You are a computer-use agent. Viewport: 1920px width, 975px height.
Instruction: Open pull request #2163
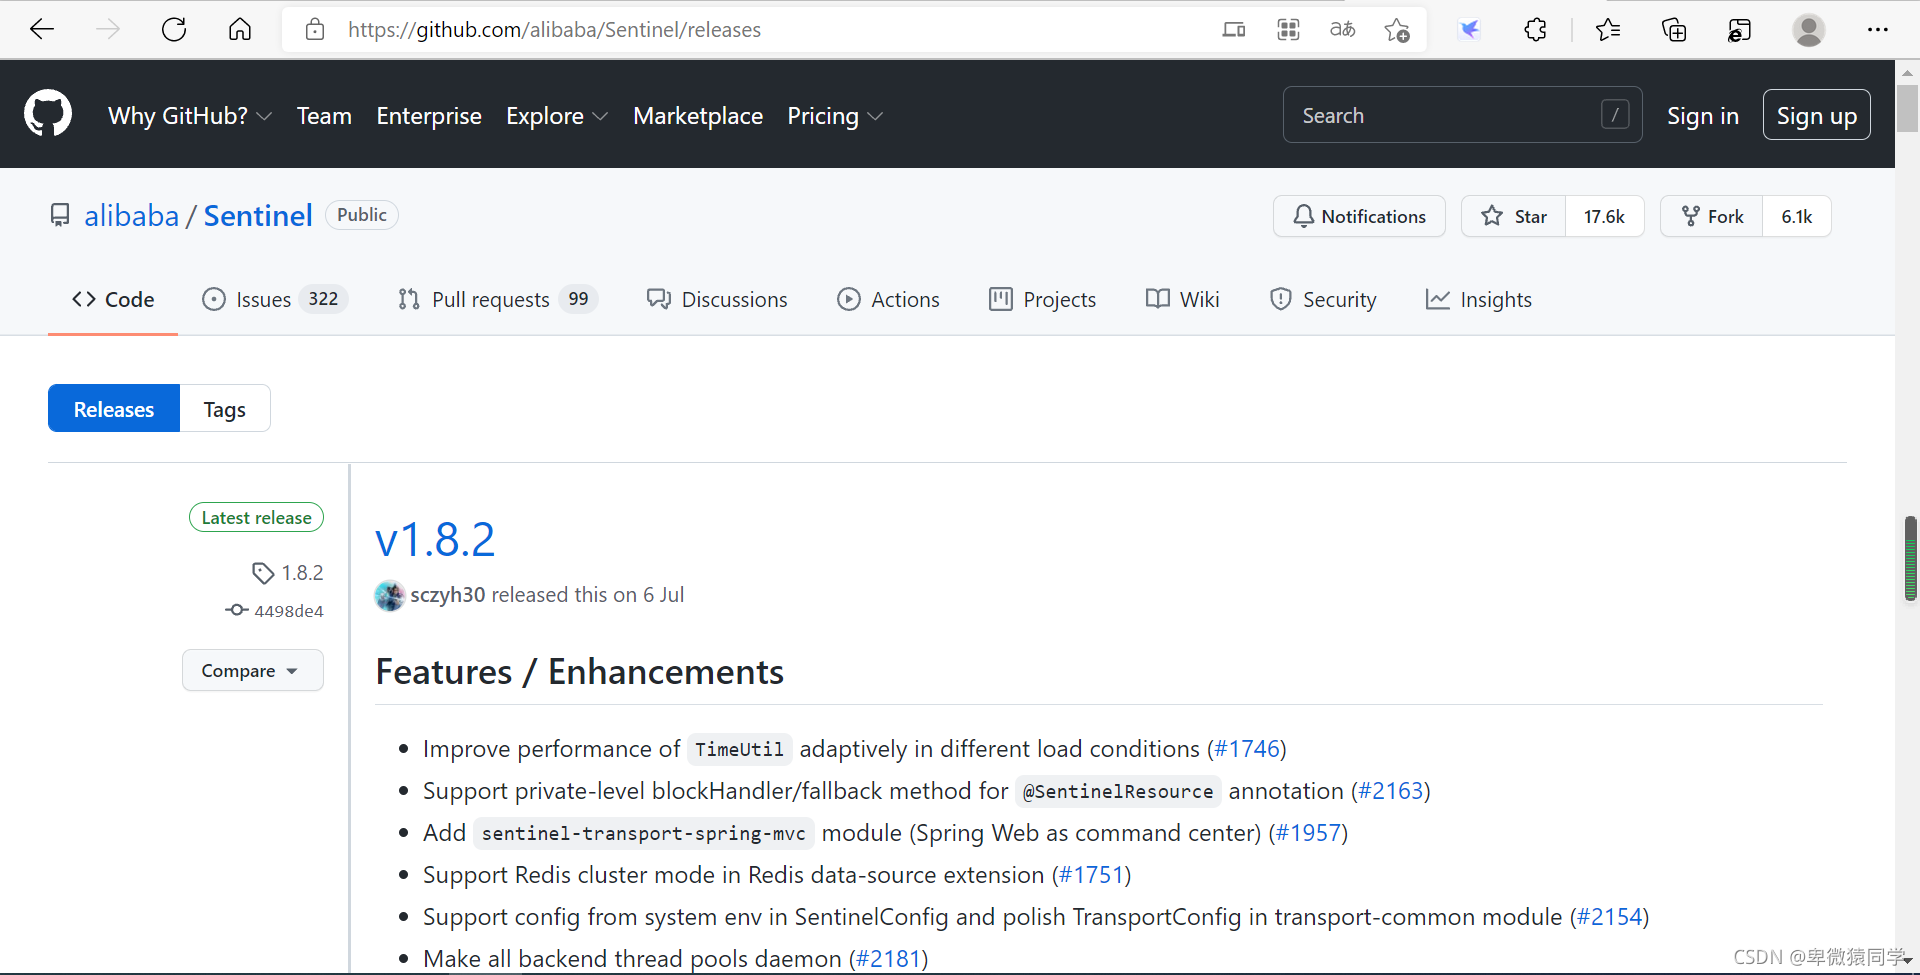(1391, 790)
